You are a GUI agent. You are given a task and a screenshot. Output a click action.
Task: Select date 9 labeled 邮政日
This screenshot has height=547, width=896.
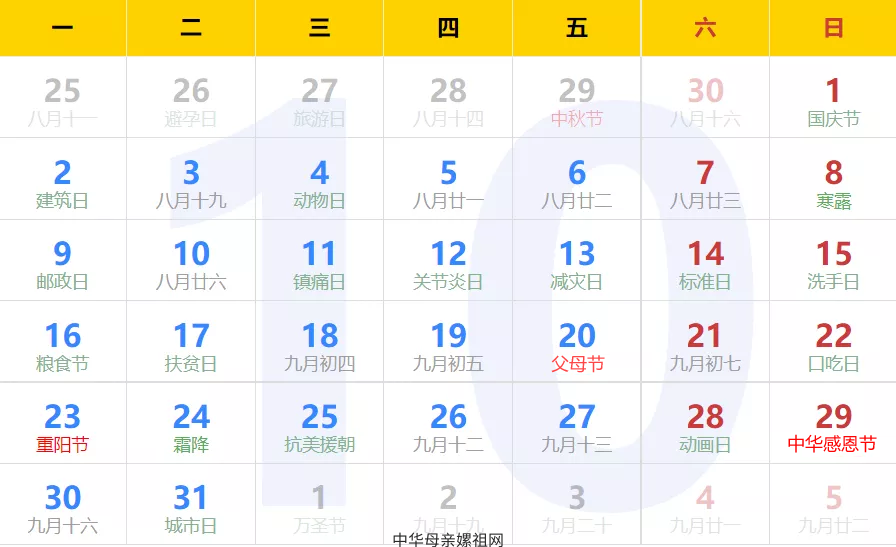click(63, 261)
